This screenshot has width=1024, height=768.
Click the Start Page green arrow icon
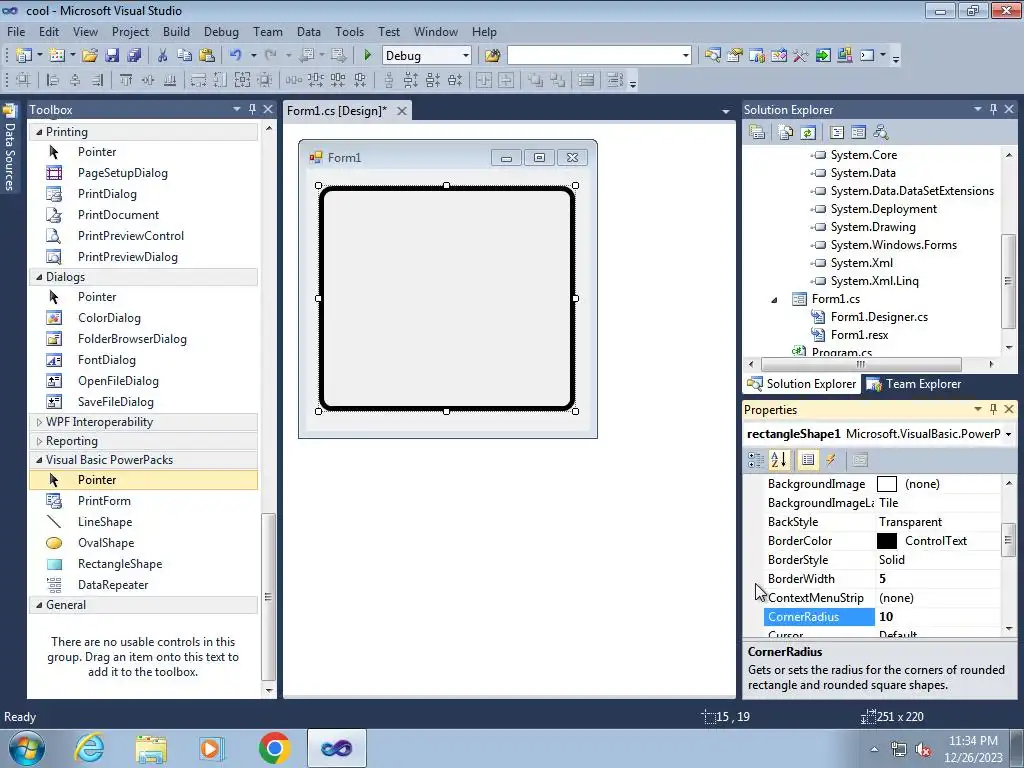[x=823, y=56]
